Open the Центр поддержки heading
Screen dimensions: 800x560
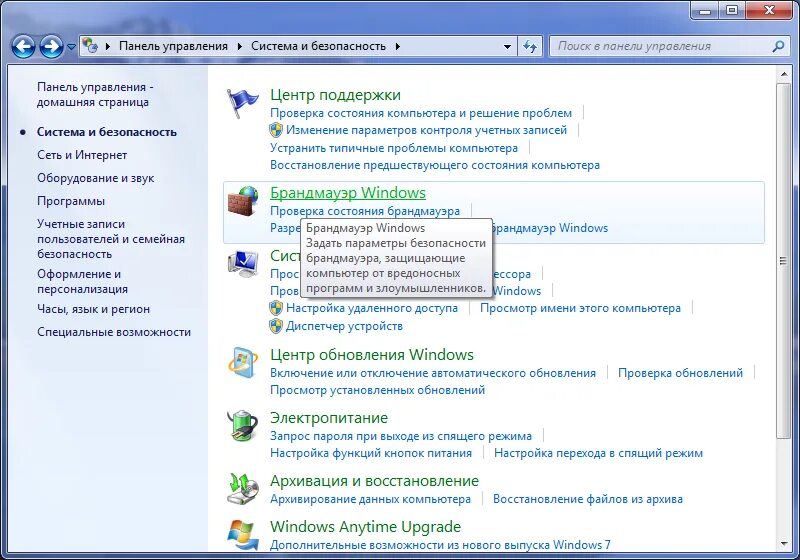[x=335, y=95]
